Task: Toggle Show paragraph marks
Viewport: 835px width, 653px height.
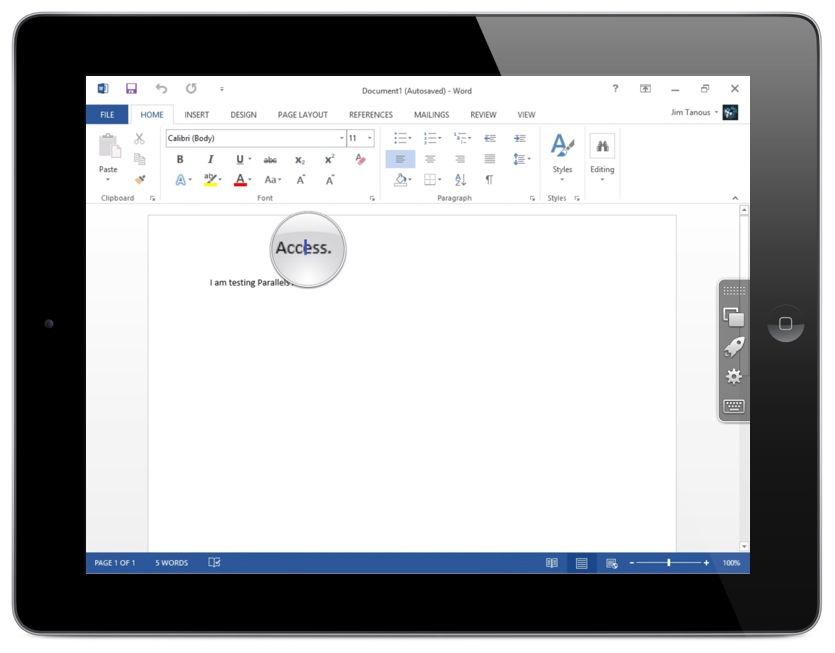Action: pyautogui.click(x=489, y=179)
